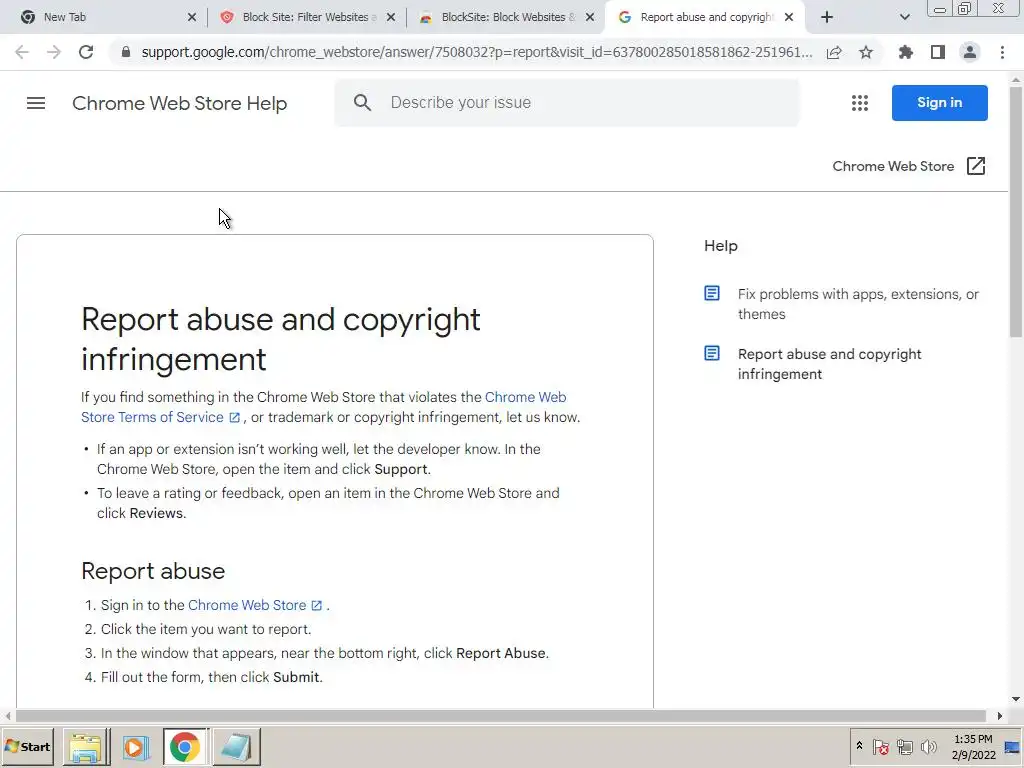Open the hamburger main menu
The image size is (1024, 768).
(36, 103)
